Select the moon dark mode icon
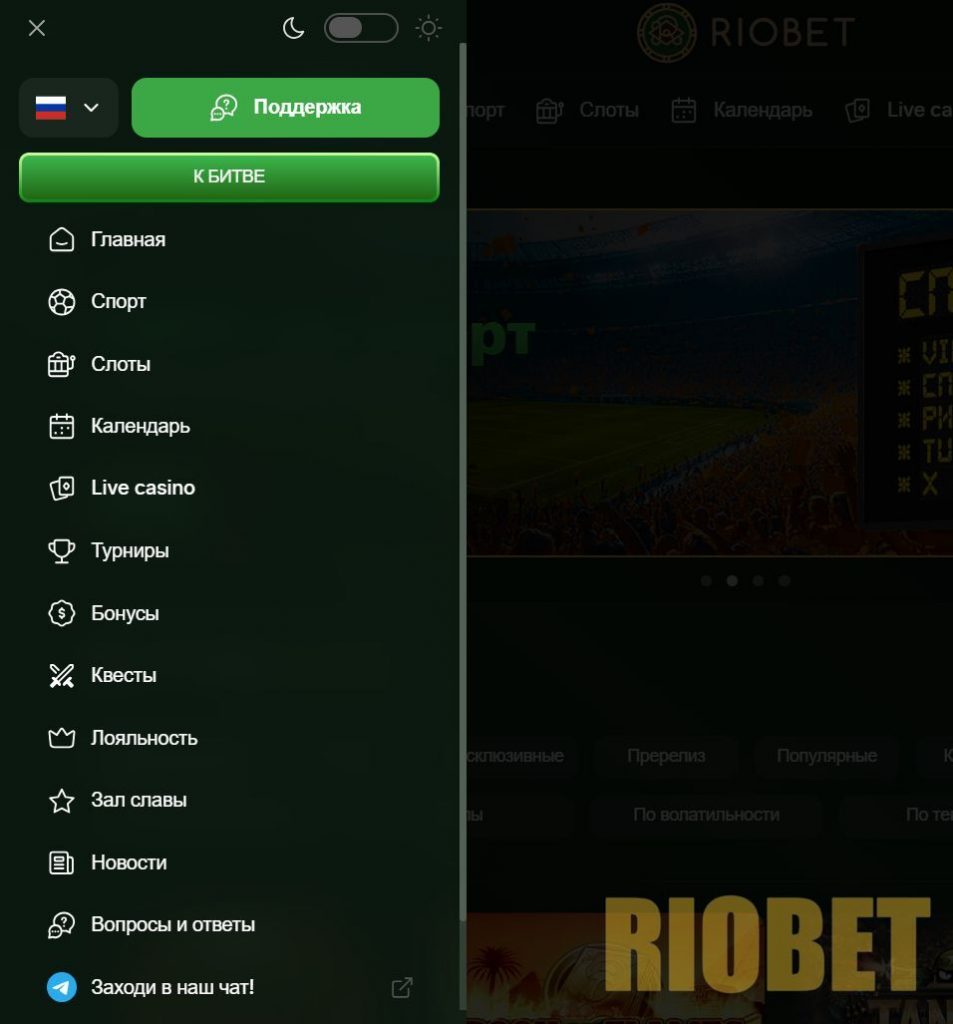This screenshot has height=1024, width=953. pos(293,28)
